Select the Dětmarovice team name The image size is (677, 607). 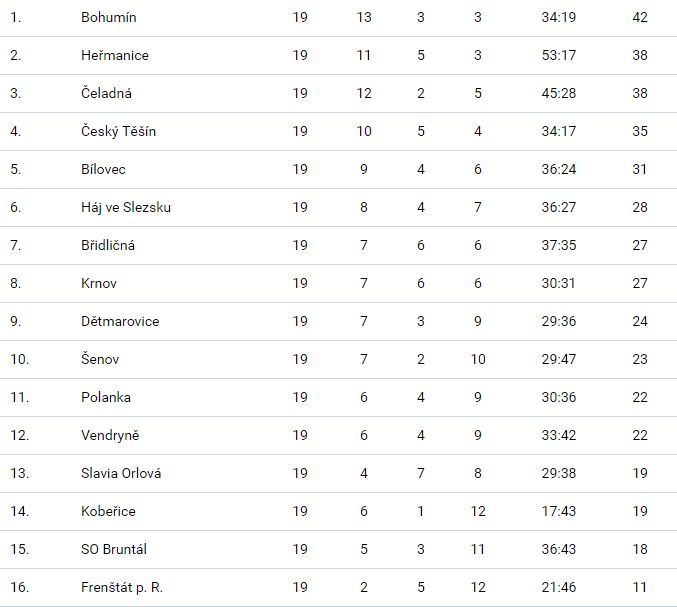point(120,322)
